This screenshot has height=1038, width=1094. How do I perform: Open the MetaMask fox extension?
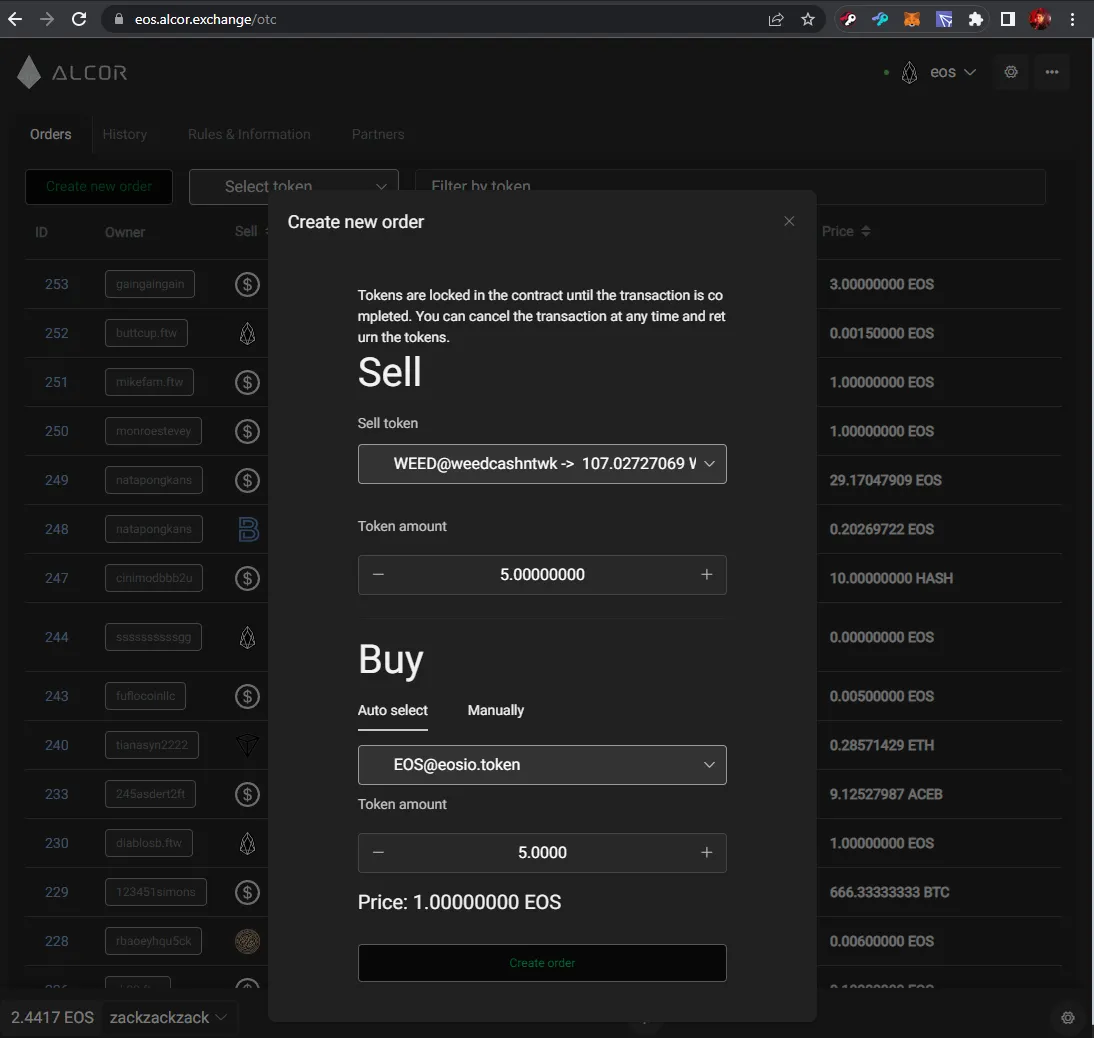pos(912,19)
